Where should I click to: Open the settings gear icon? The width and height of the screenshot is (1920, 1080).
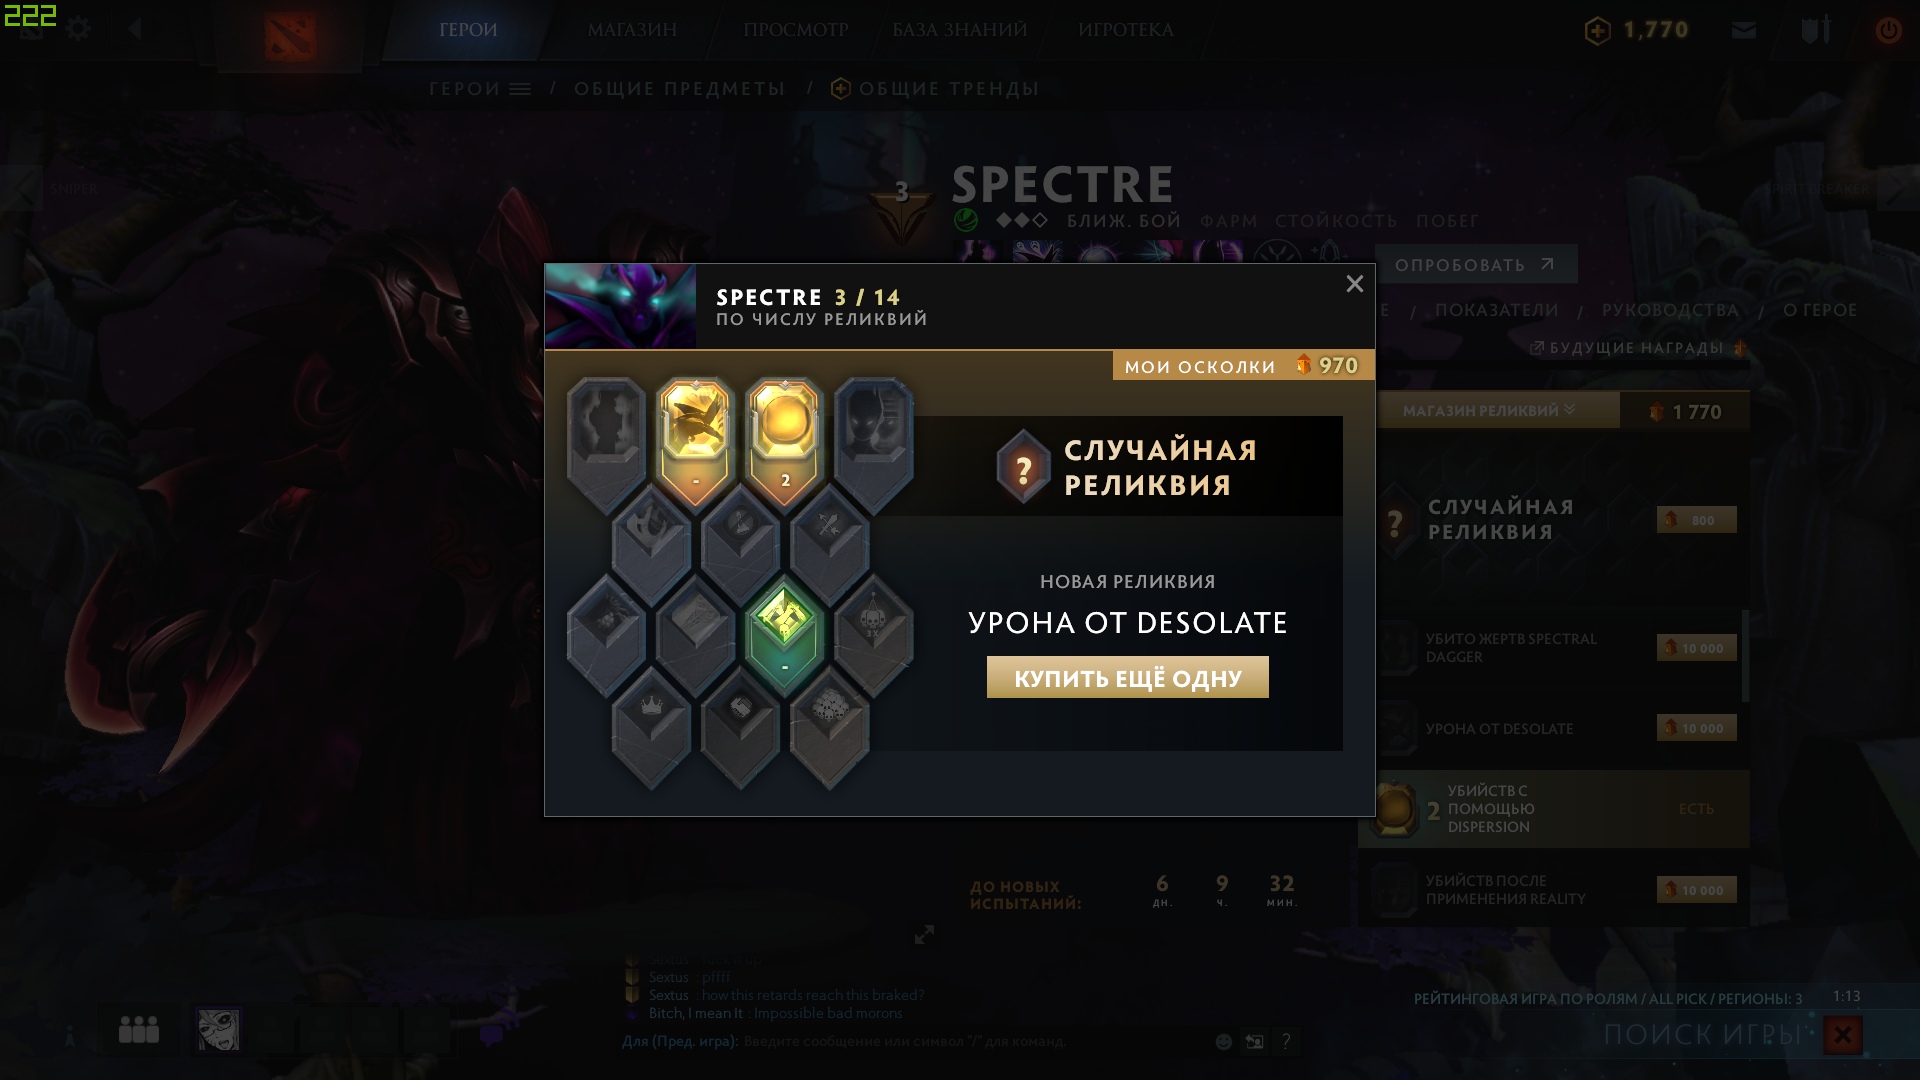[78, 29]
